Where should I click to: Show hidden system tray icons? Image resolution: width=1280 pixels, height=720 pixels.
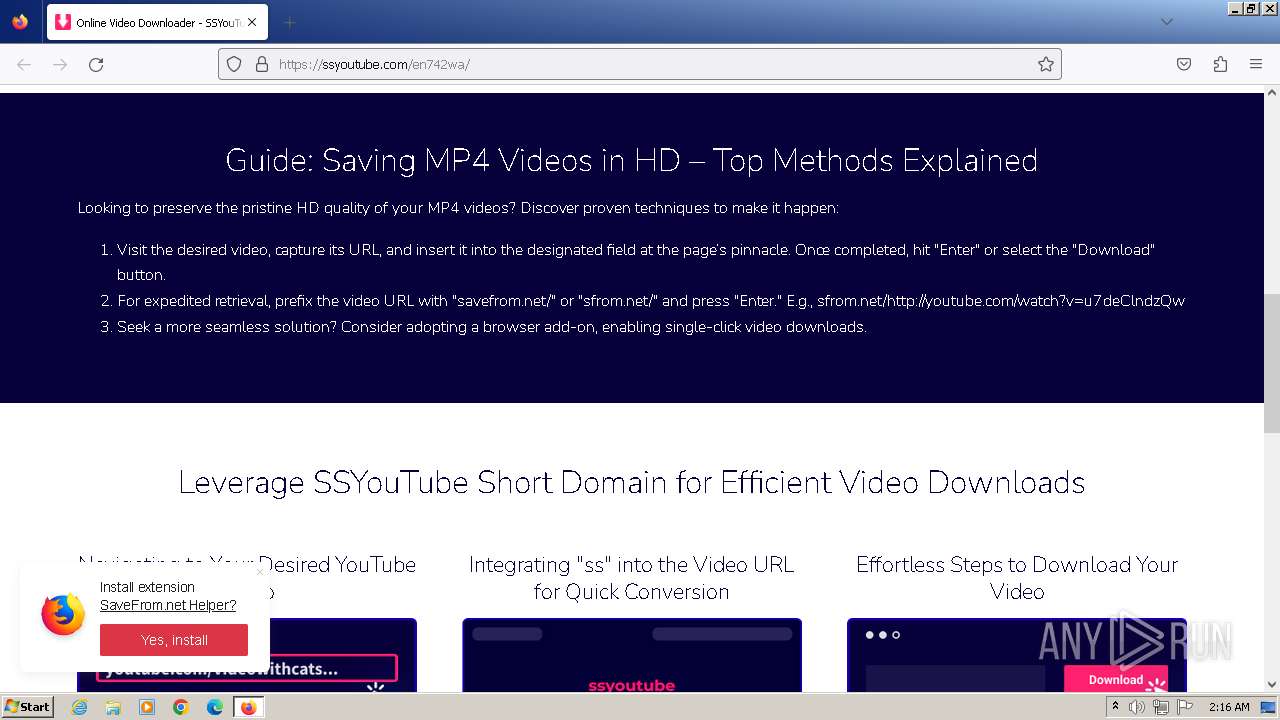pos(1115,707)
